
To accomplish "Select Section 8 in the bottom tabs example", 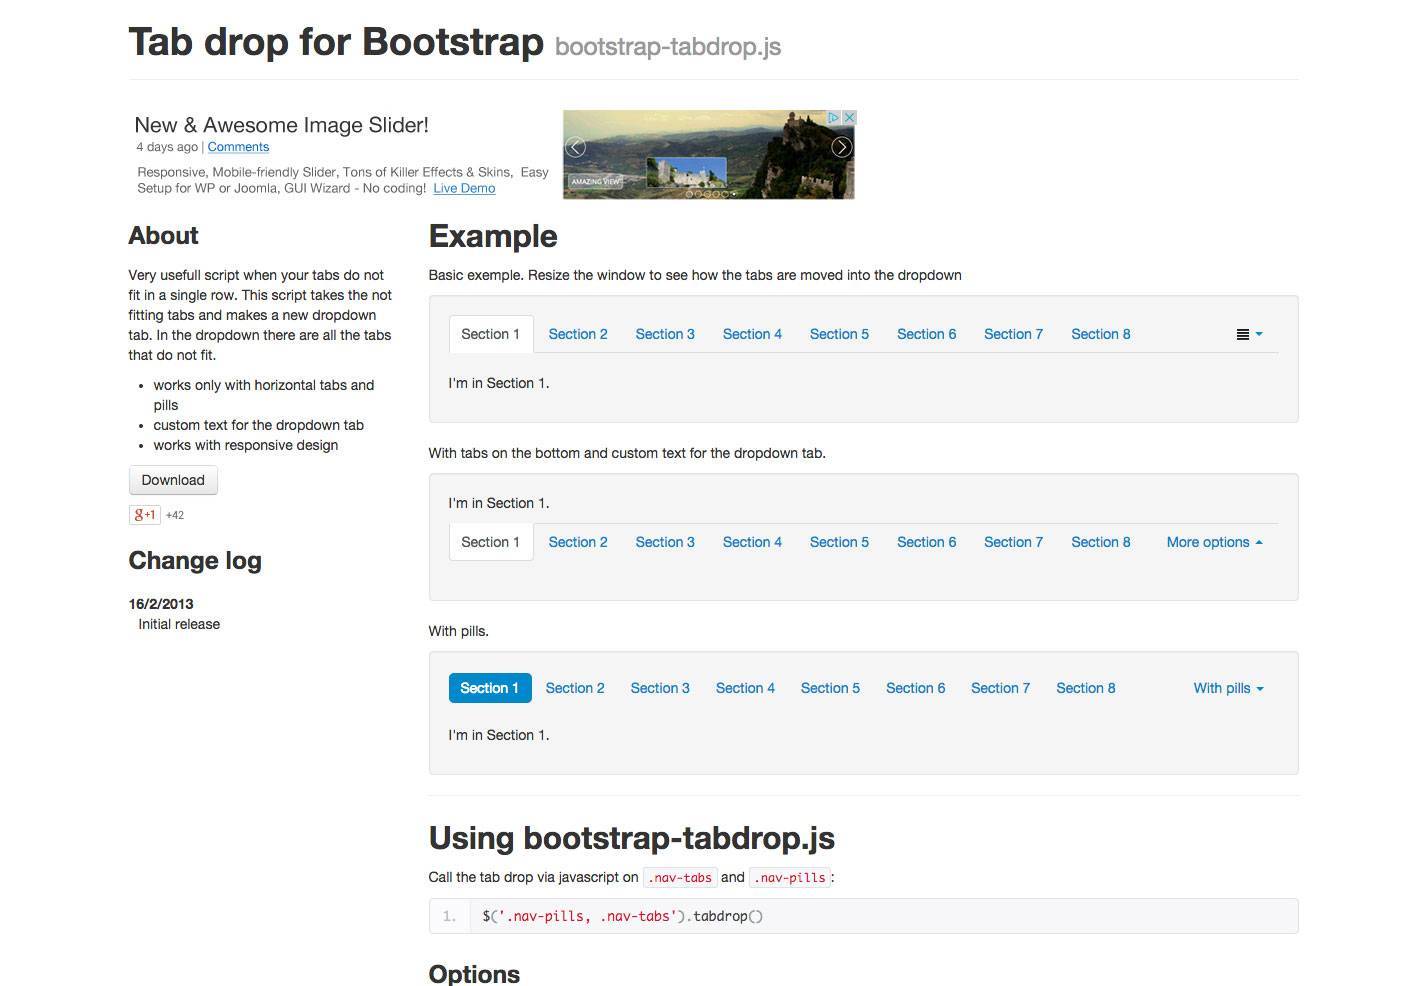I will pyautogui.click(x=1101, y=542).
